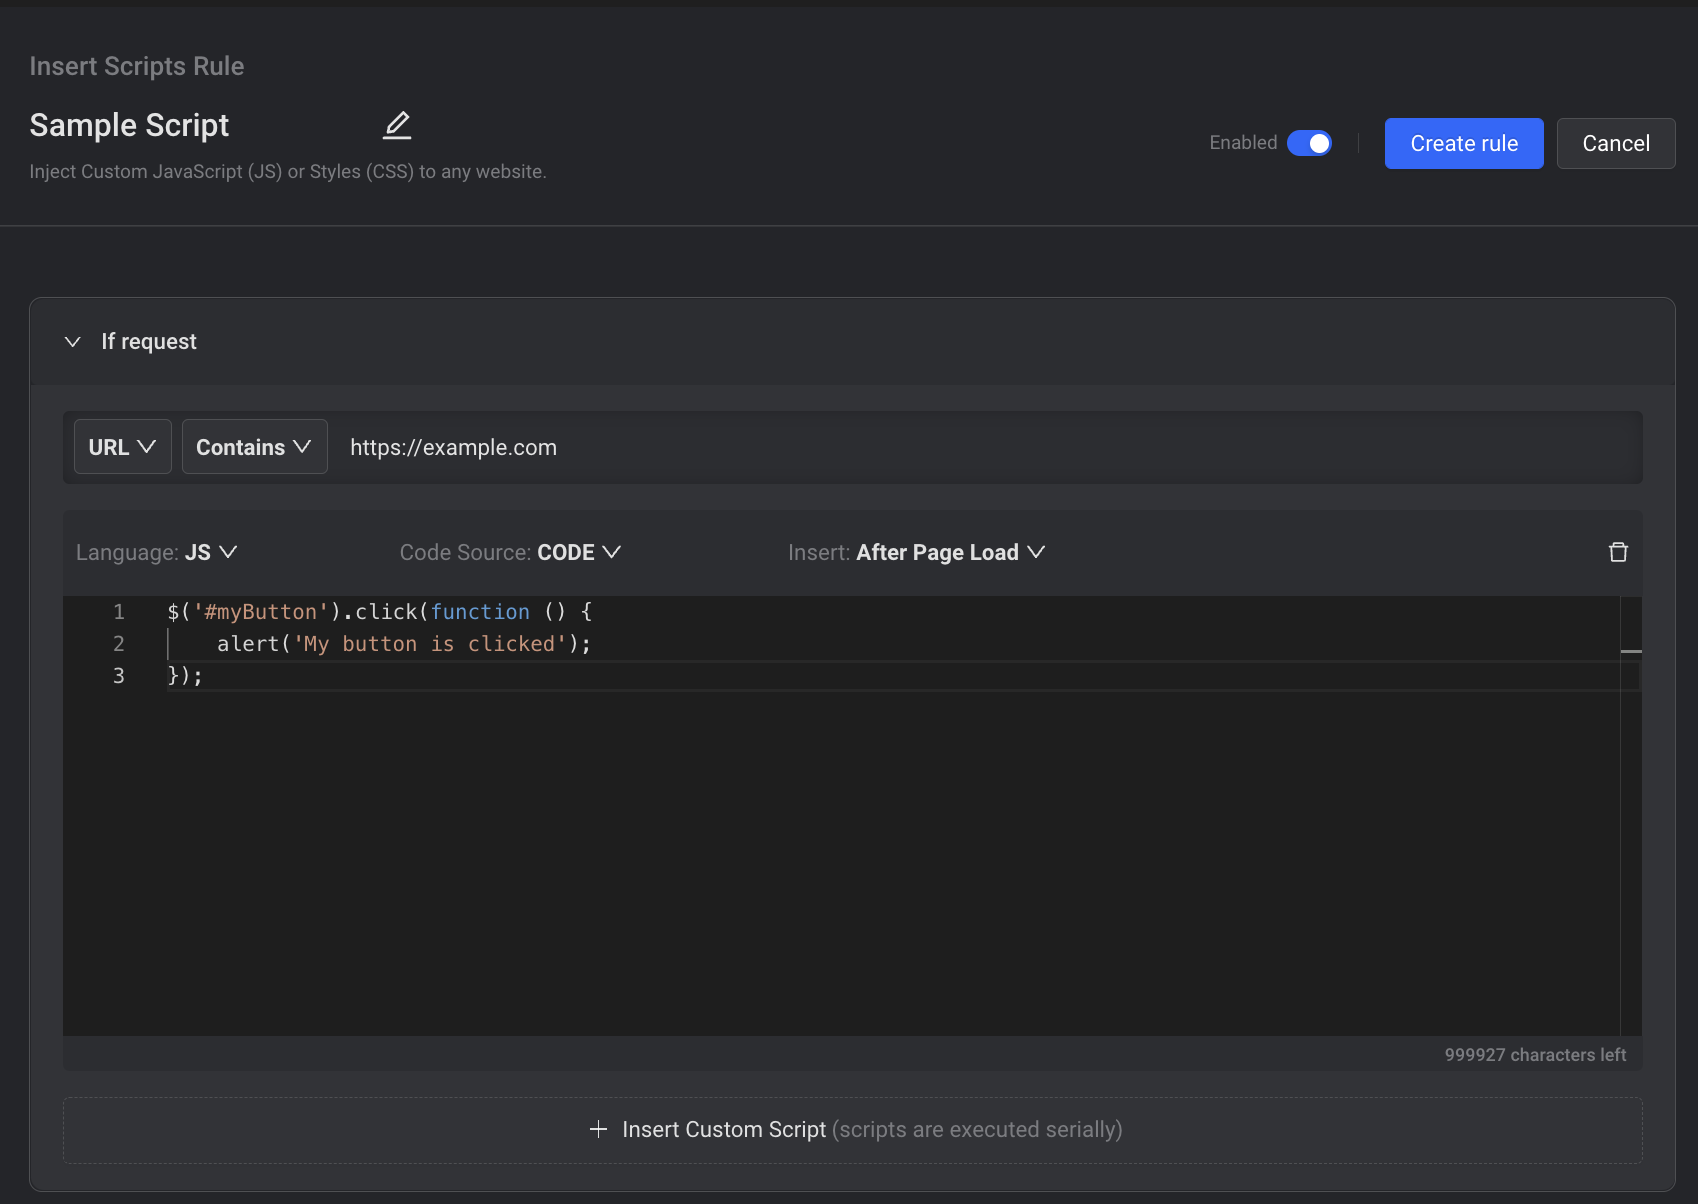Toggle the Enabled switch off
Image resolution: width=1698 pixels, height=1204 pixels.
[1309, 143]
